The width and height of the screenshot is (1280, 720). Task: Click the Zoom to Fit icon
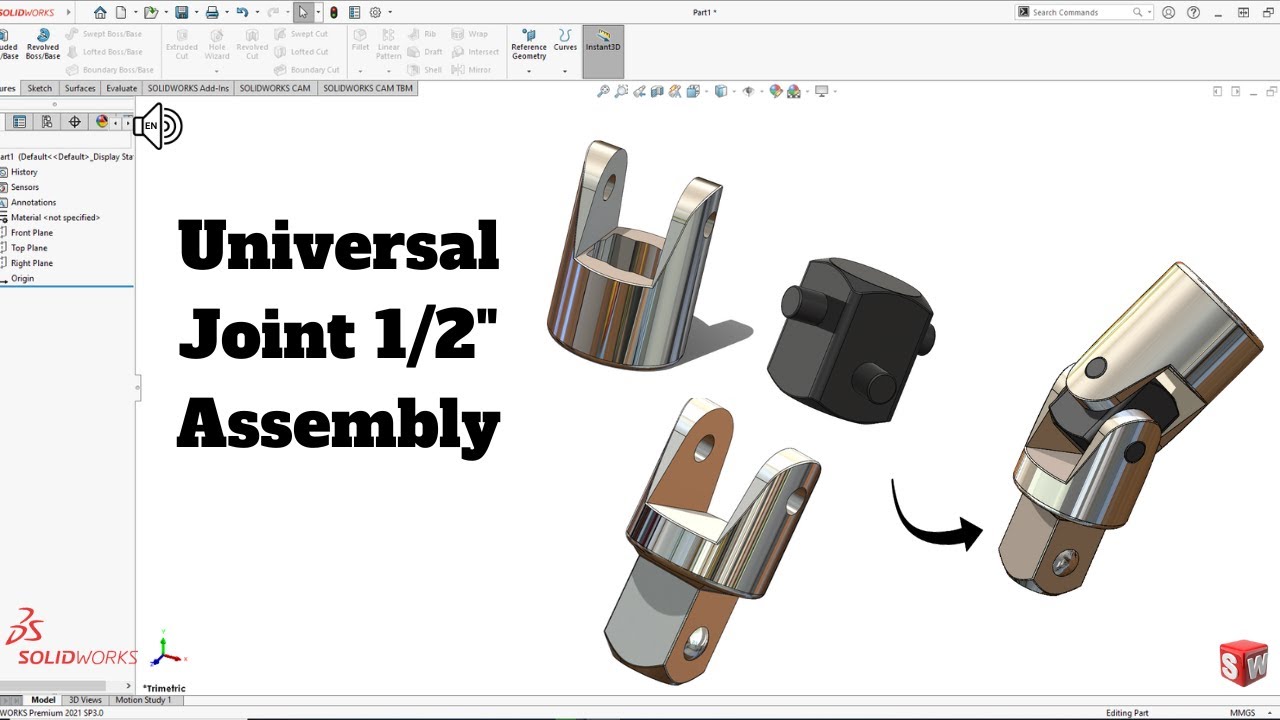pos(603,91)
